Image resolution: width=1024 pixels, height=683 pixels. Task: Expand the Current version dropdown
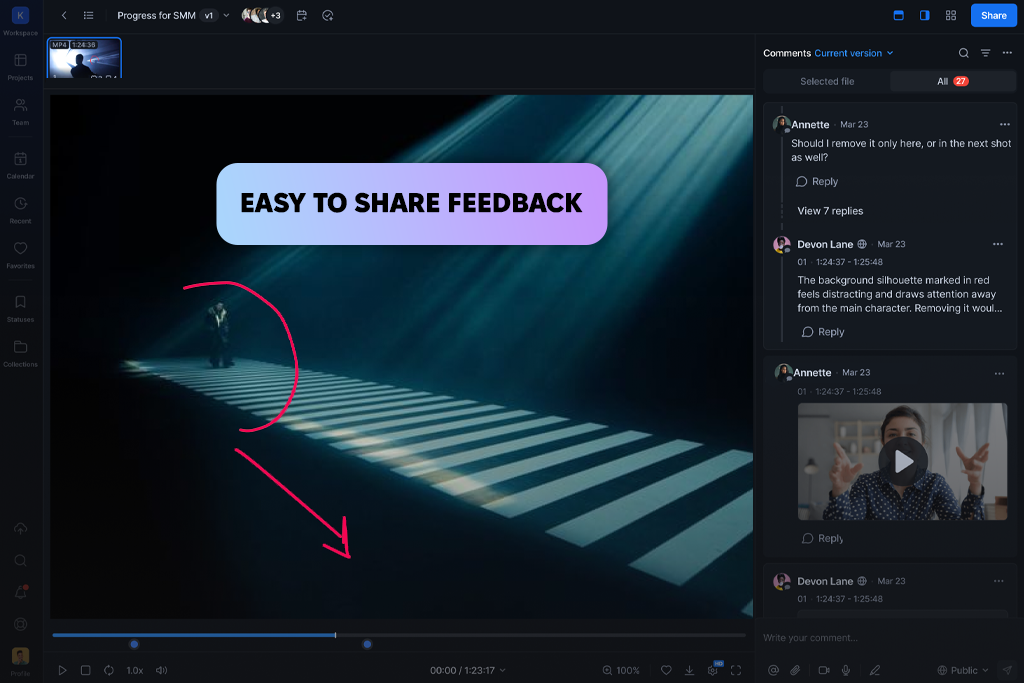tap(854, 54)
